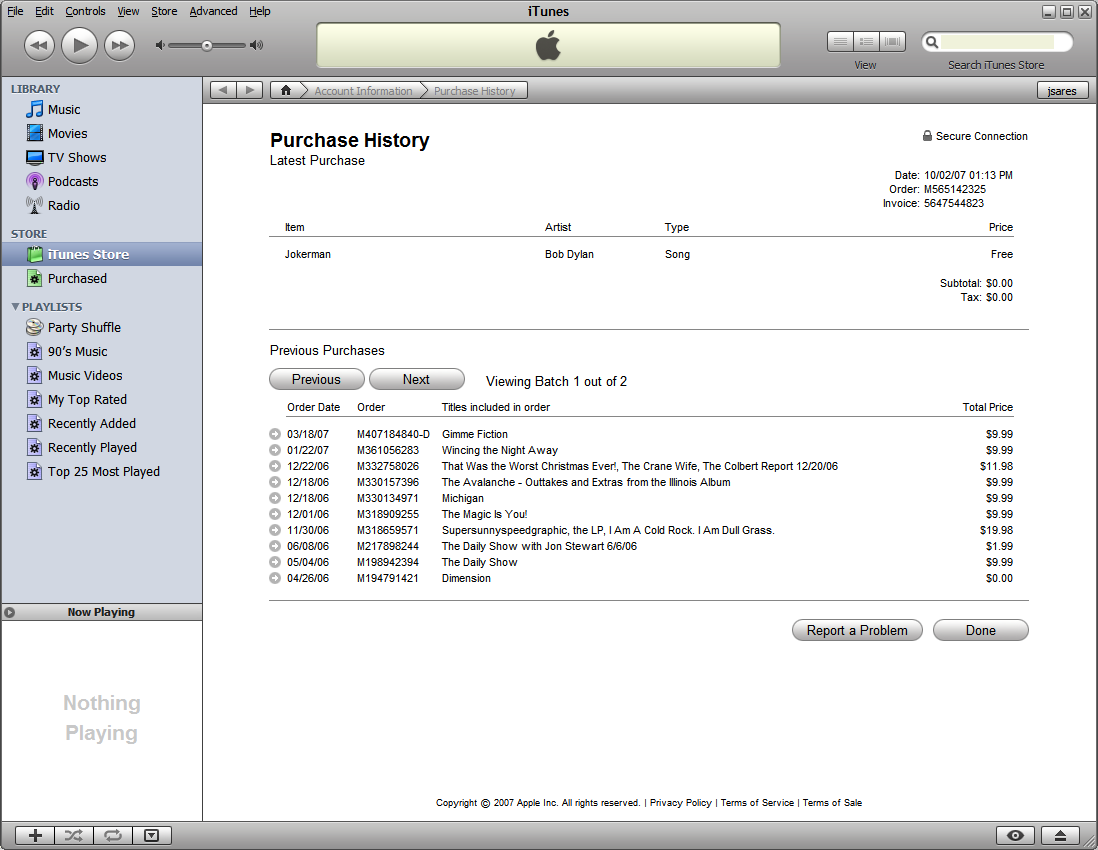This screenshot has height=850, width=1098.
Task: Click the eye-shaped browser button at bottom right
Action: click(1015, 835)
